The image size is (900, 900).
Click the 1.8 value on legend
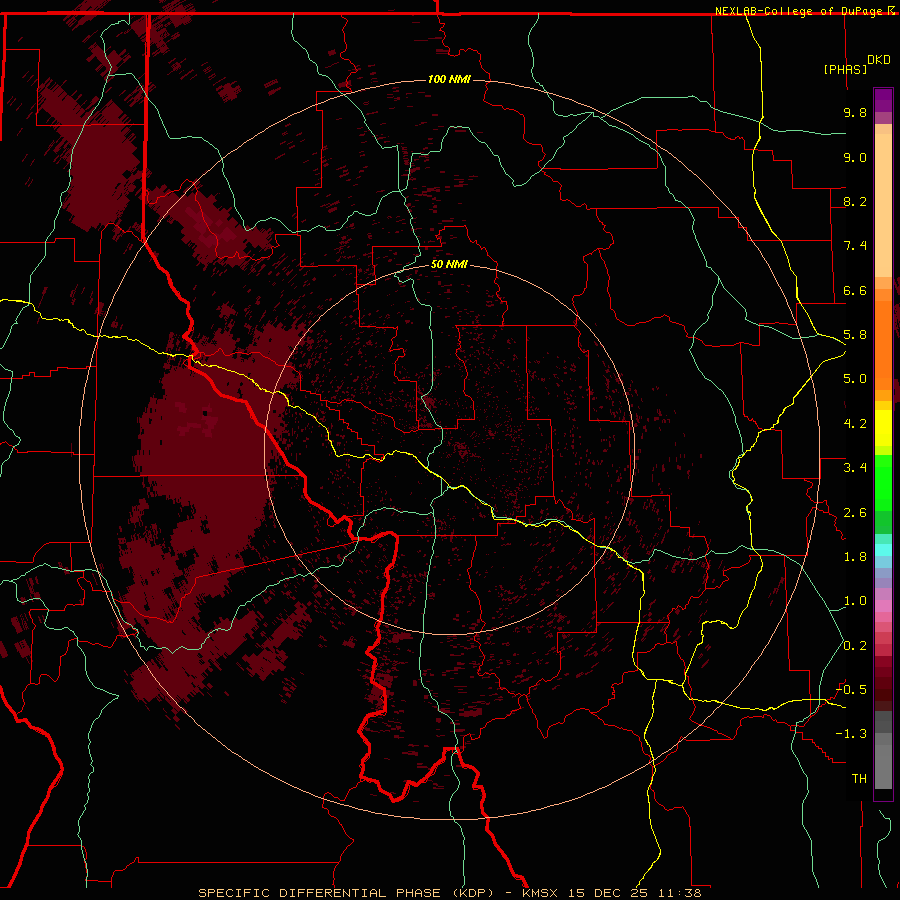click(855, 557)
